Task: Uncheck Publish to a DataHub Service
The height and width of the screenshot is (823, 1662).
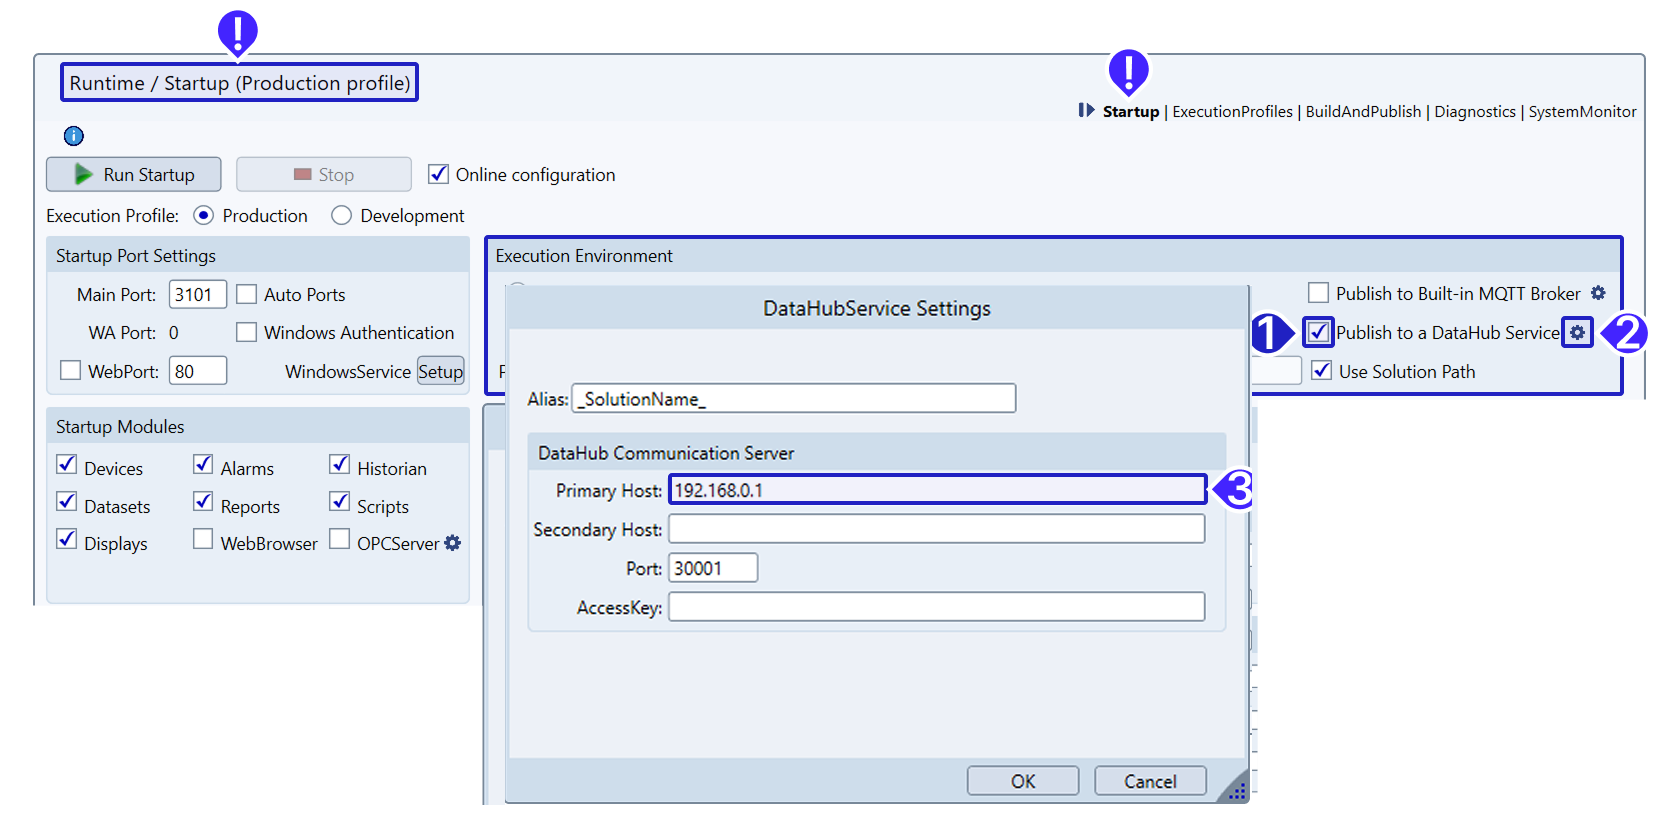Action: click(1319, 332)
